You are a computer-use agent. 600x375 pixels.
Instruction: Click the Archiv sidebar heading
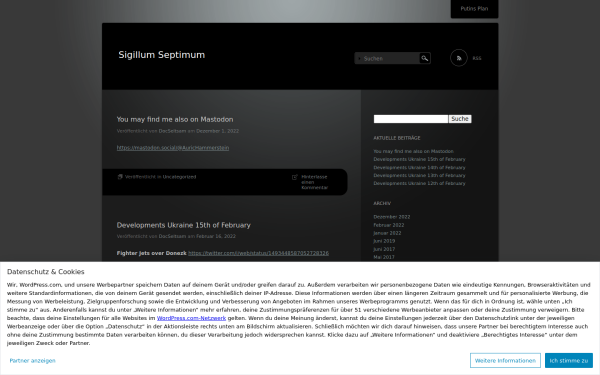[x=382, y=203]
